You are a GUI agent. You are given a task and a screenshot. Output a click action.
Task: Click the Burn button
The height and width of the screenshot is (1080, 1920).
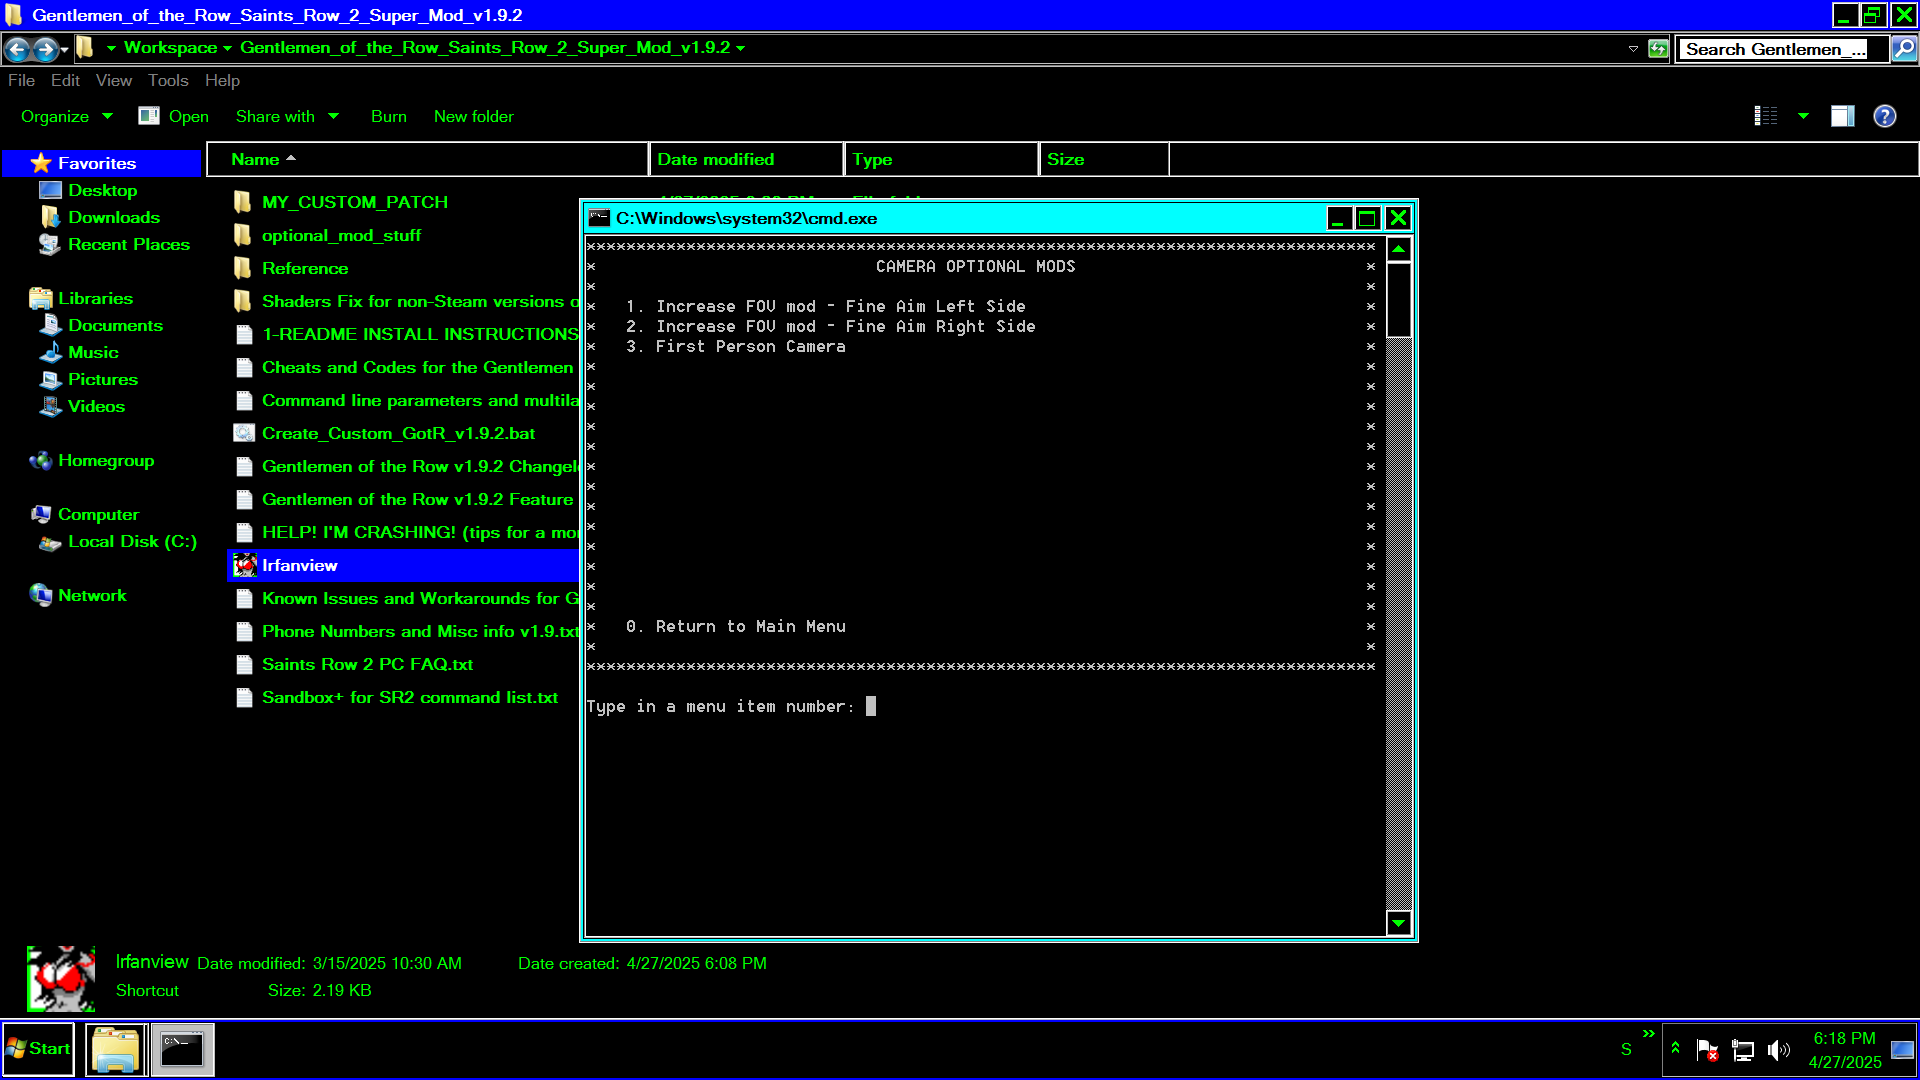[x=389, y=117]
